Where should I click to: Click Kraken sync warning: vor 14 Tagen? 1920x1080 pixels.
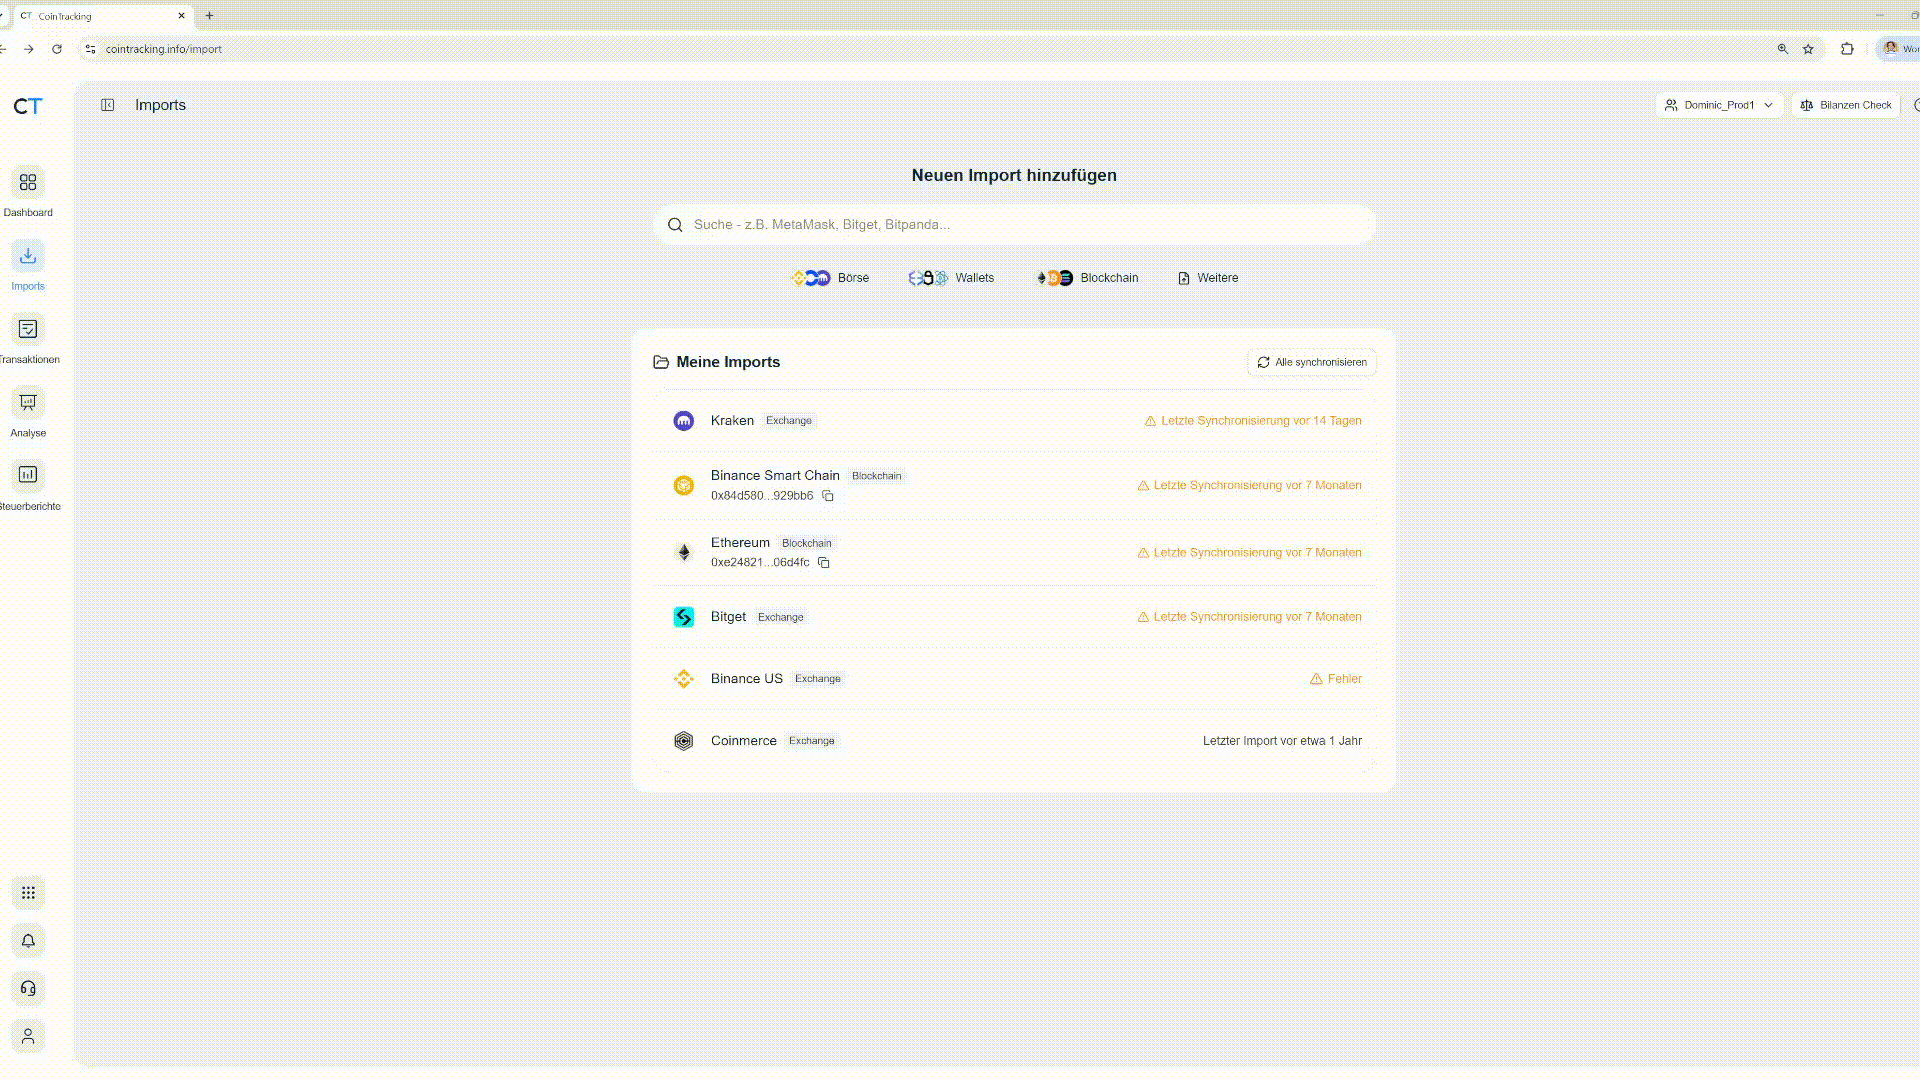[x=1253, y=421]
